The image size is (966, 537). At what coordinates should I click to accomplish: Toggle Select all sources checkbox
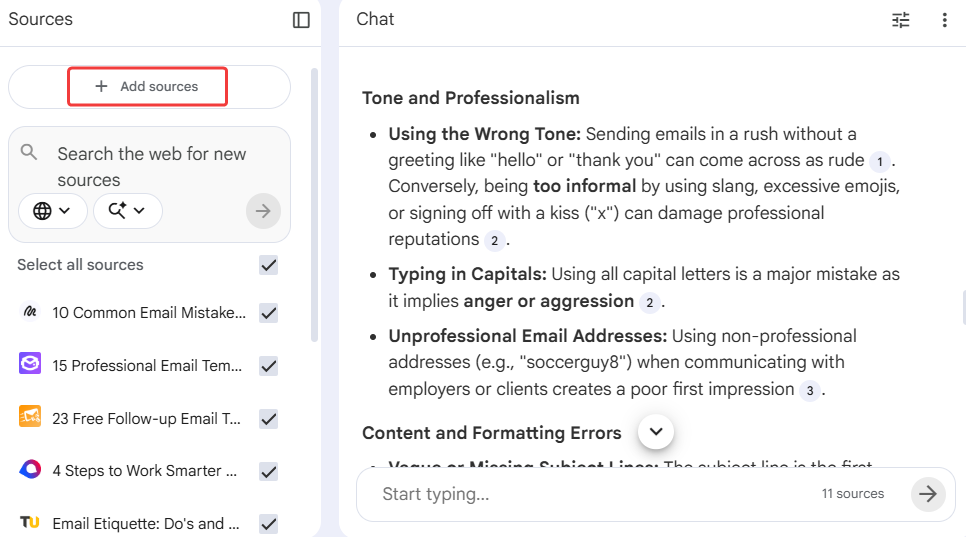click(x=268, y=265)
